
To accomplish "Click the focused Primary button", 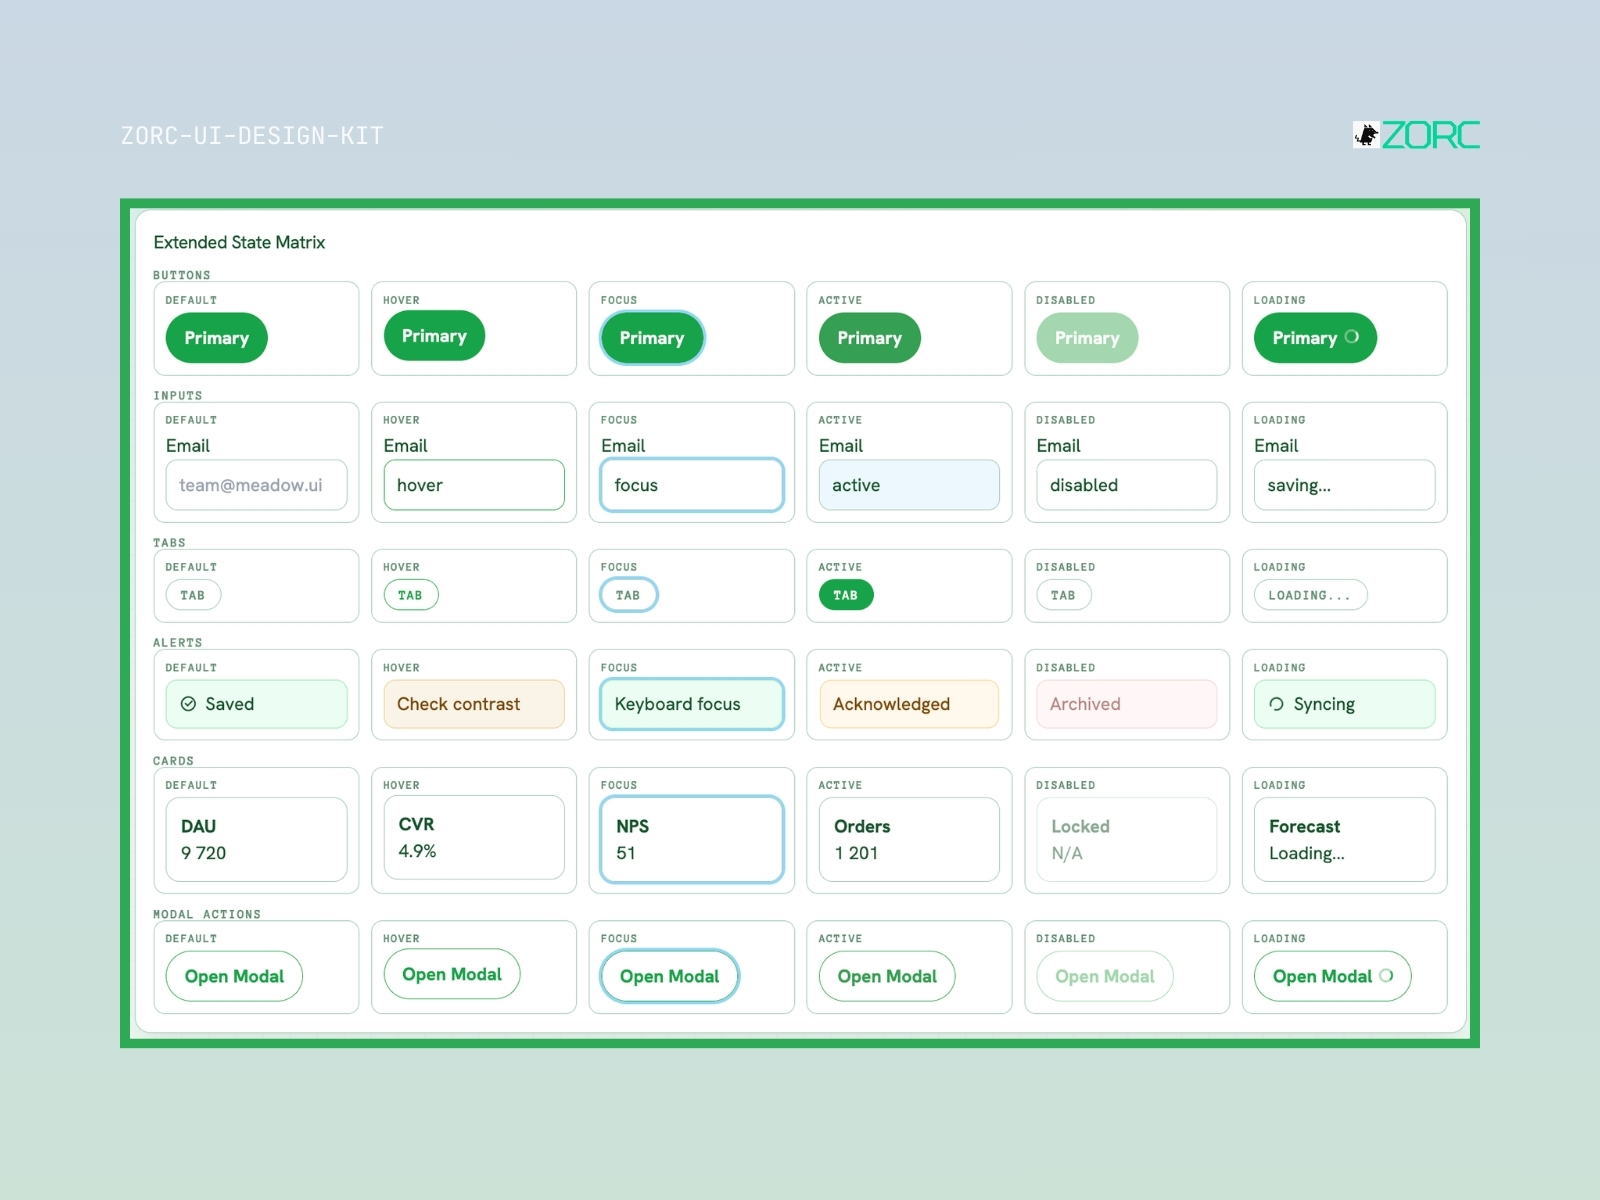I will 652,338.
